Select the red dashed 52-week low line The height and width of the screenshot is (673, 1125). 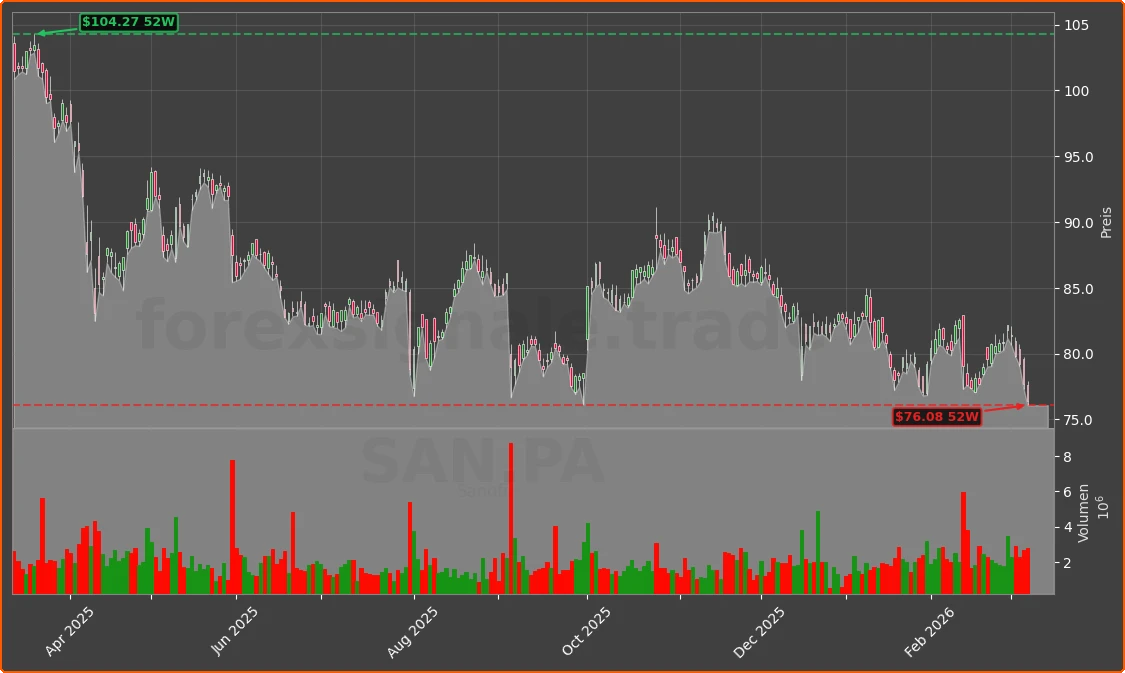pyautogui.click(x=450, y=405)
